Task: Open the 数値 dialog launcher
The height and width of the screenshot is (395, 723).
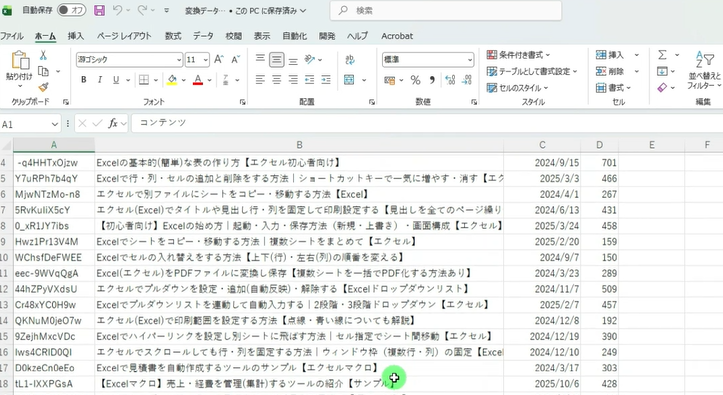Action: 474,102
